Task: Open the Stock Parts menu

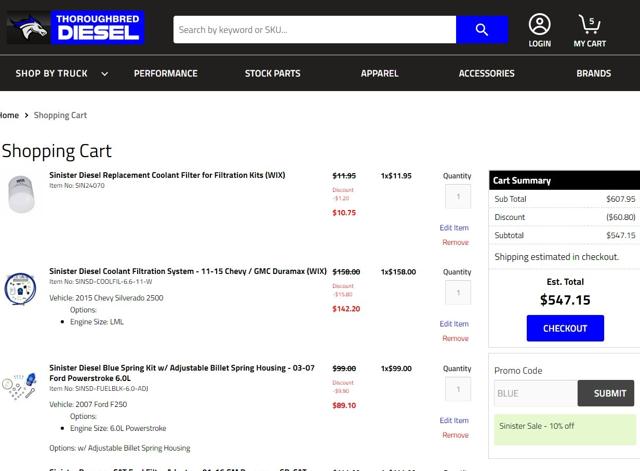Action: (x=273, y=73)
